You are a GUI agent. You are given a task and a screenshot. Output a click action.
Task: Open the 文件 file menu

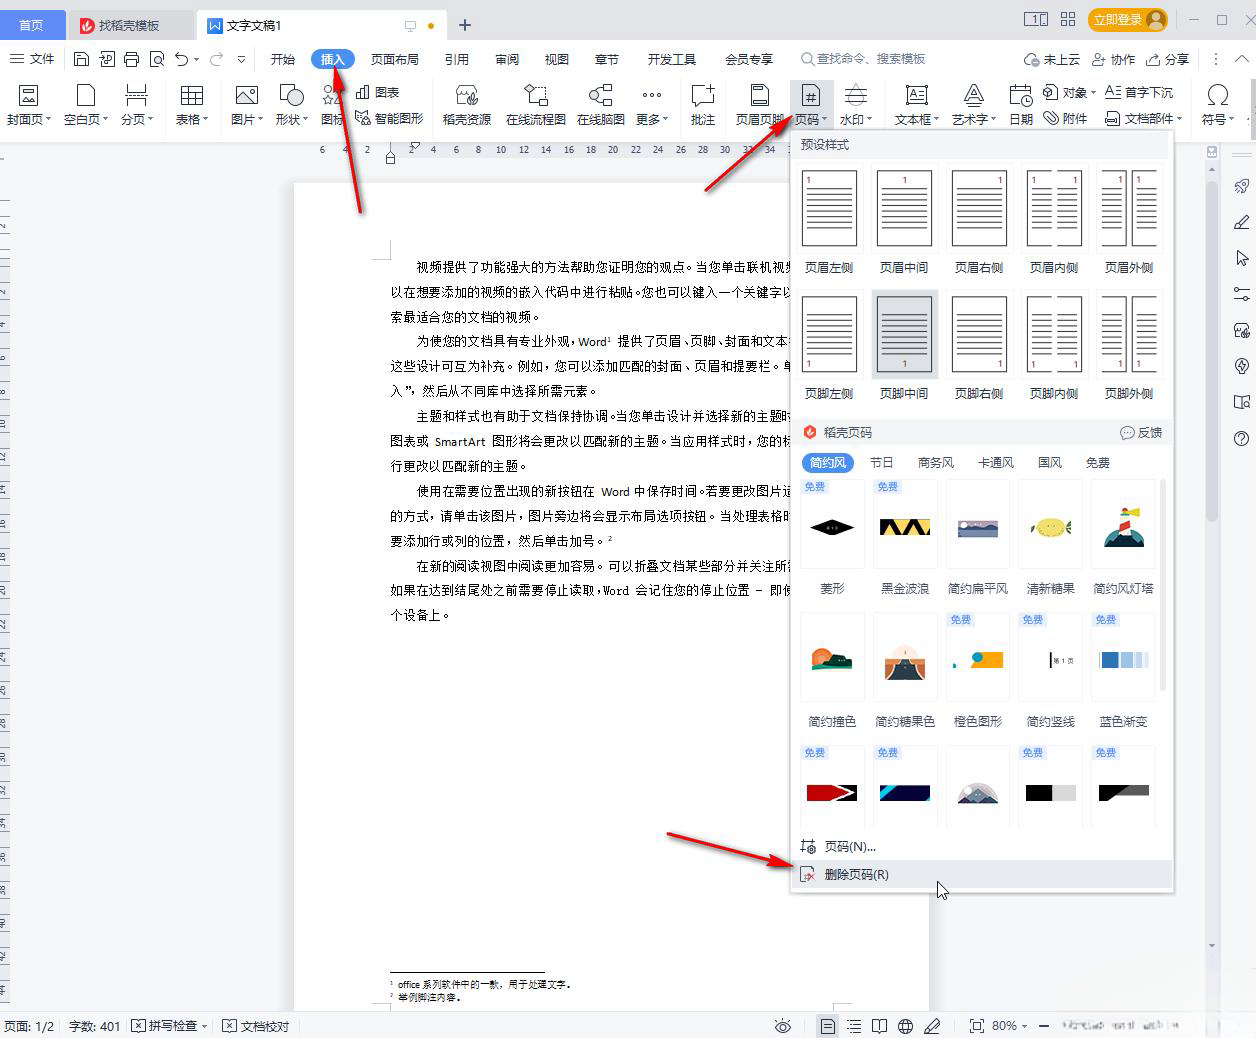click(32, 59)
